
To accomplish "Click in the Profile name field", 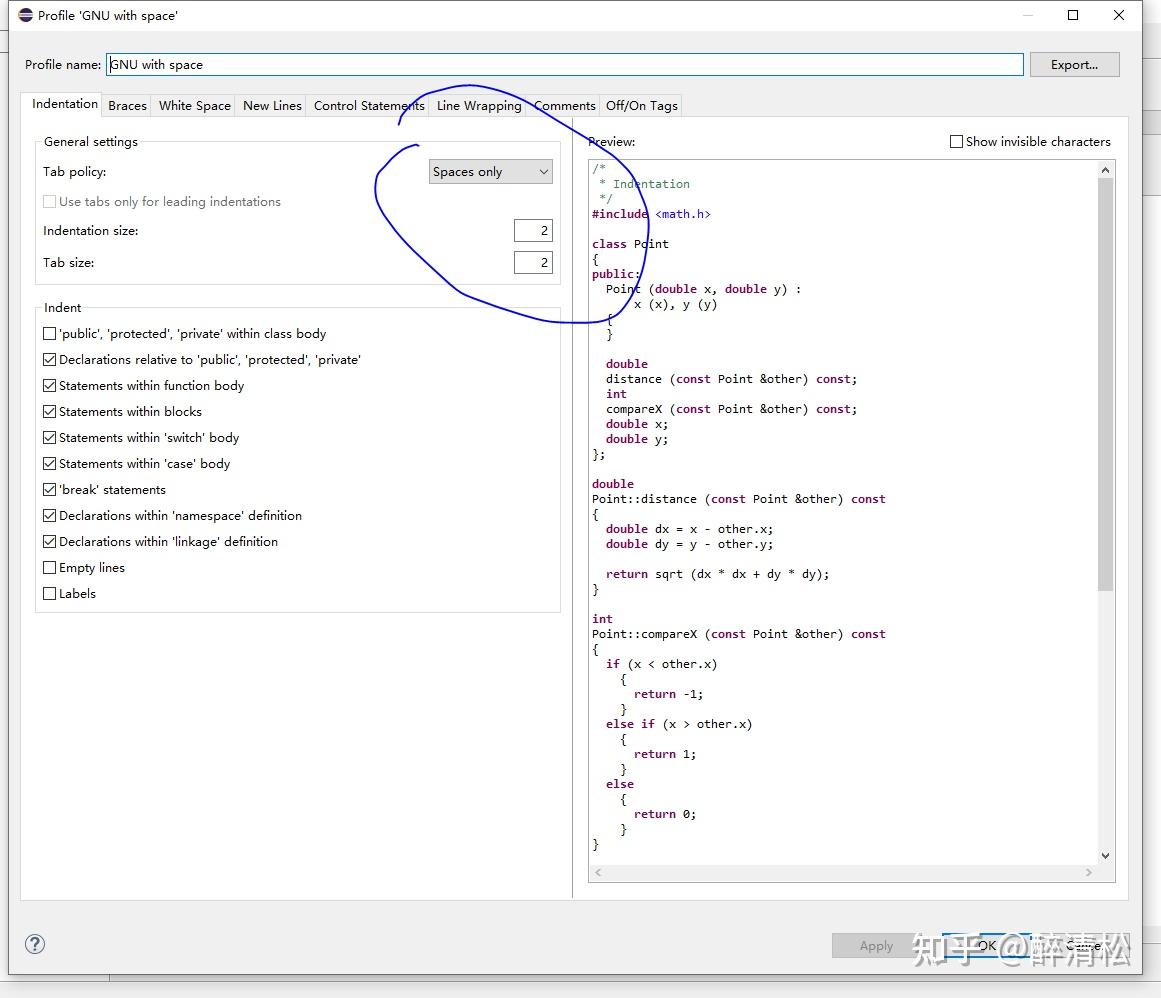I will pos(565,65).
